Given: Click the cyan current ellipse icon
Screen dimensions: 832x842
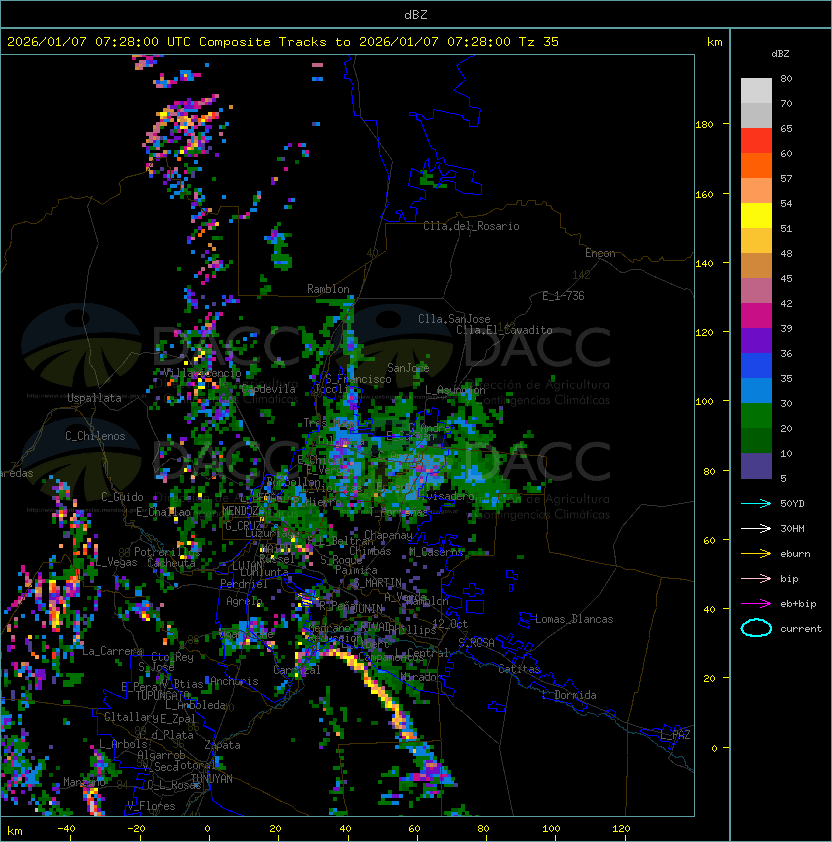Looking at the screenshot, I should (x=756, y=628).
